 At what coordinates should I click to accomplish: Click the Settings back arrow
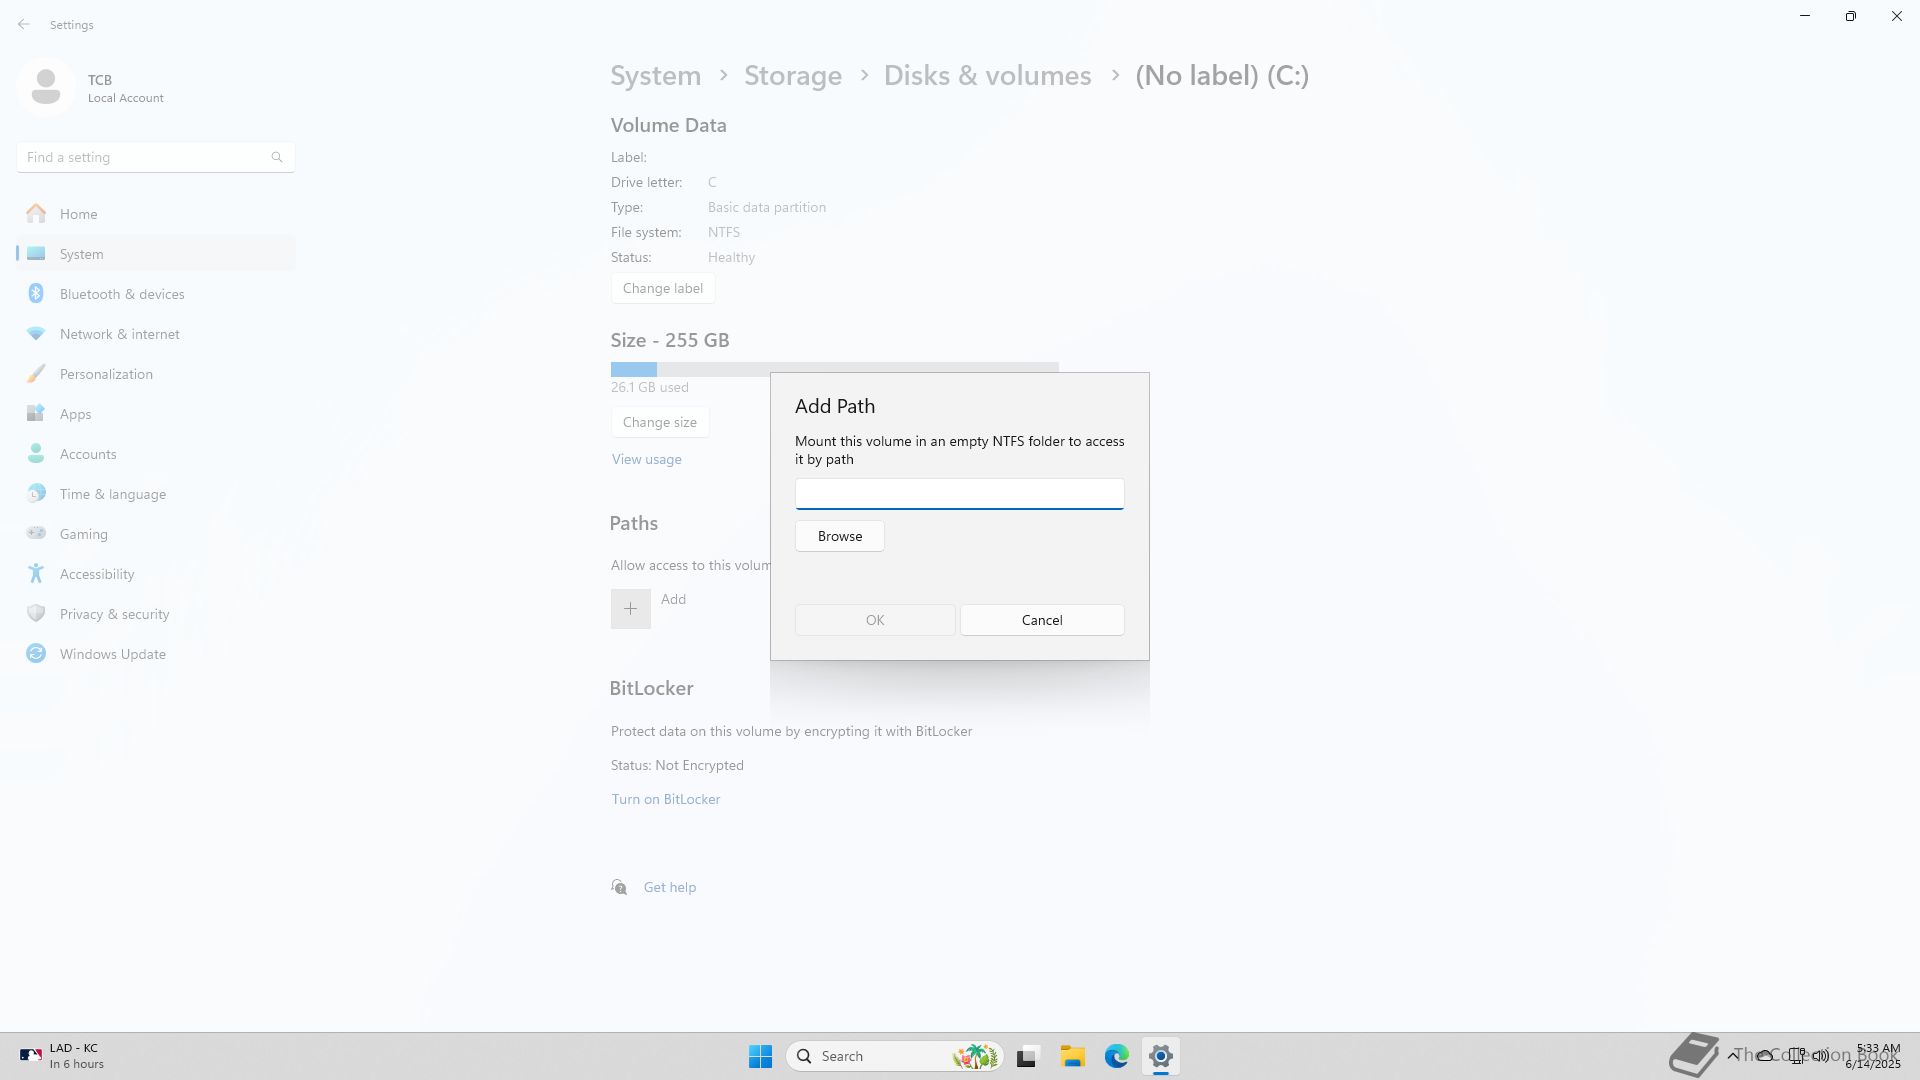point(24,24)
